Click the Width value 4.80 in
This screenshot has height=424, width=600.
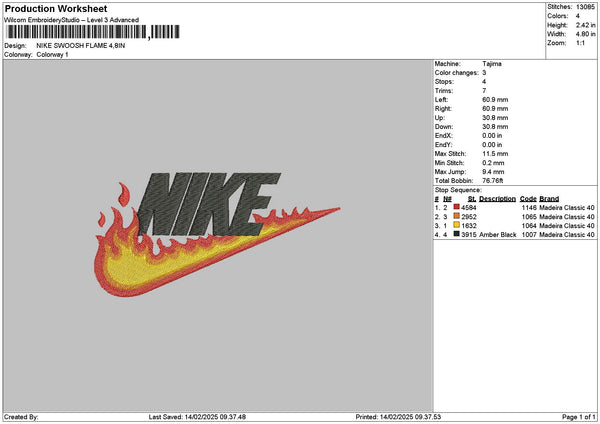pos(585,34)
